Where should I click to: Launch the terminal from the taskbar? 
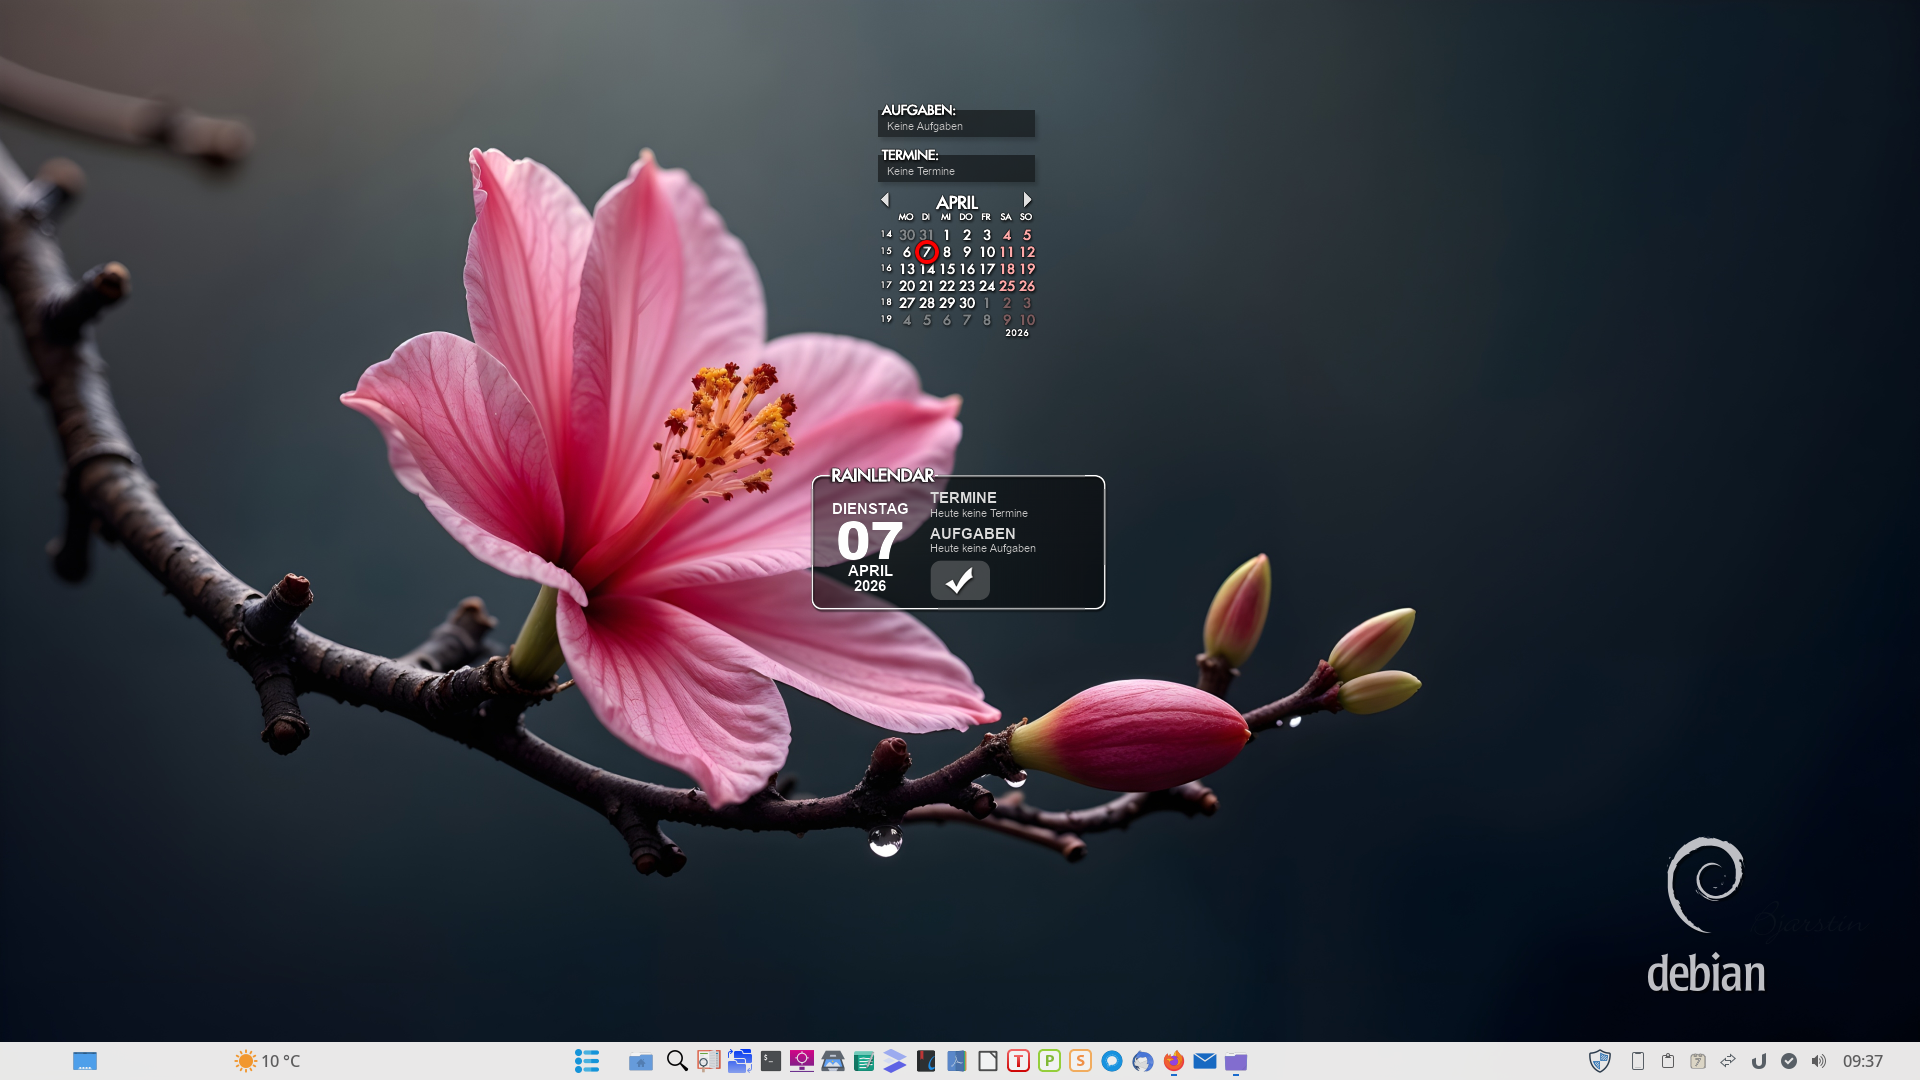coord(770,1061)
